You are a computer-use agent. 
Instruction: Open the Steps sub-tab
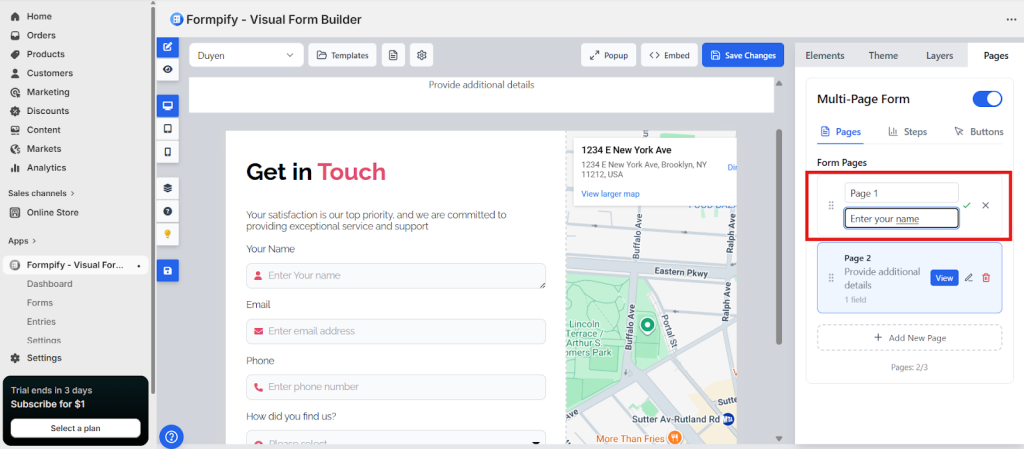point(907,131)
